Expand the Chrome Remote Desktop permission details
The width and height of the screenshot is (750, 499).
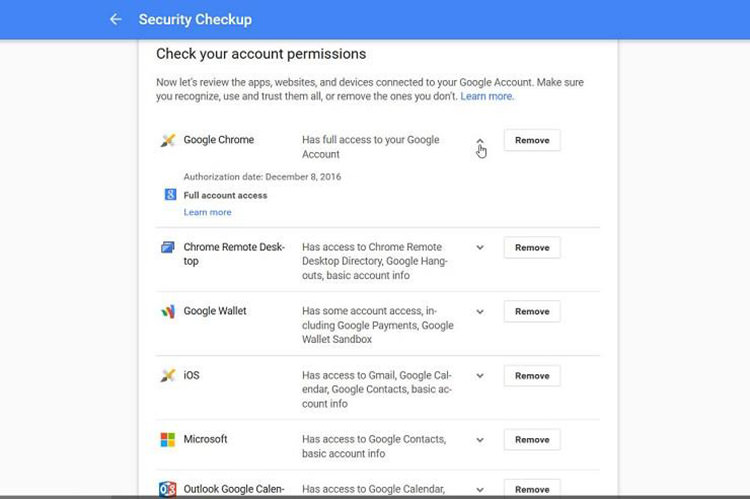tap(480, 248)
